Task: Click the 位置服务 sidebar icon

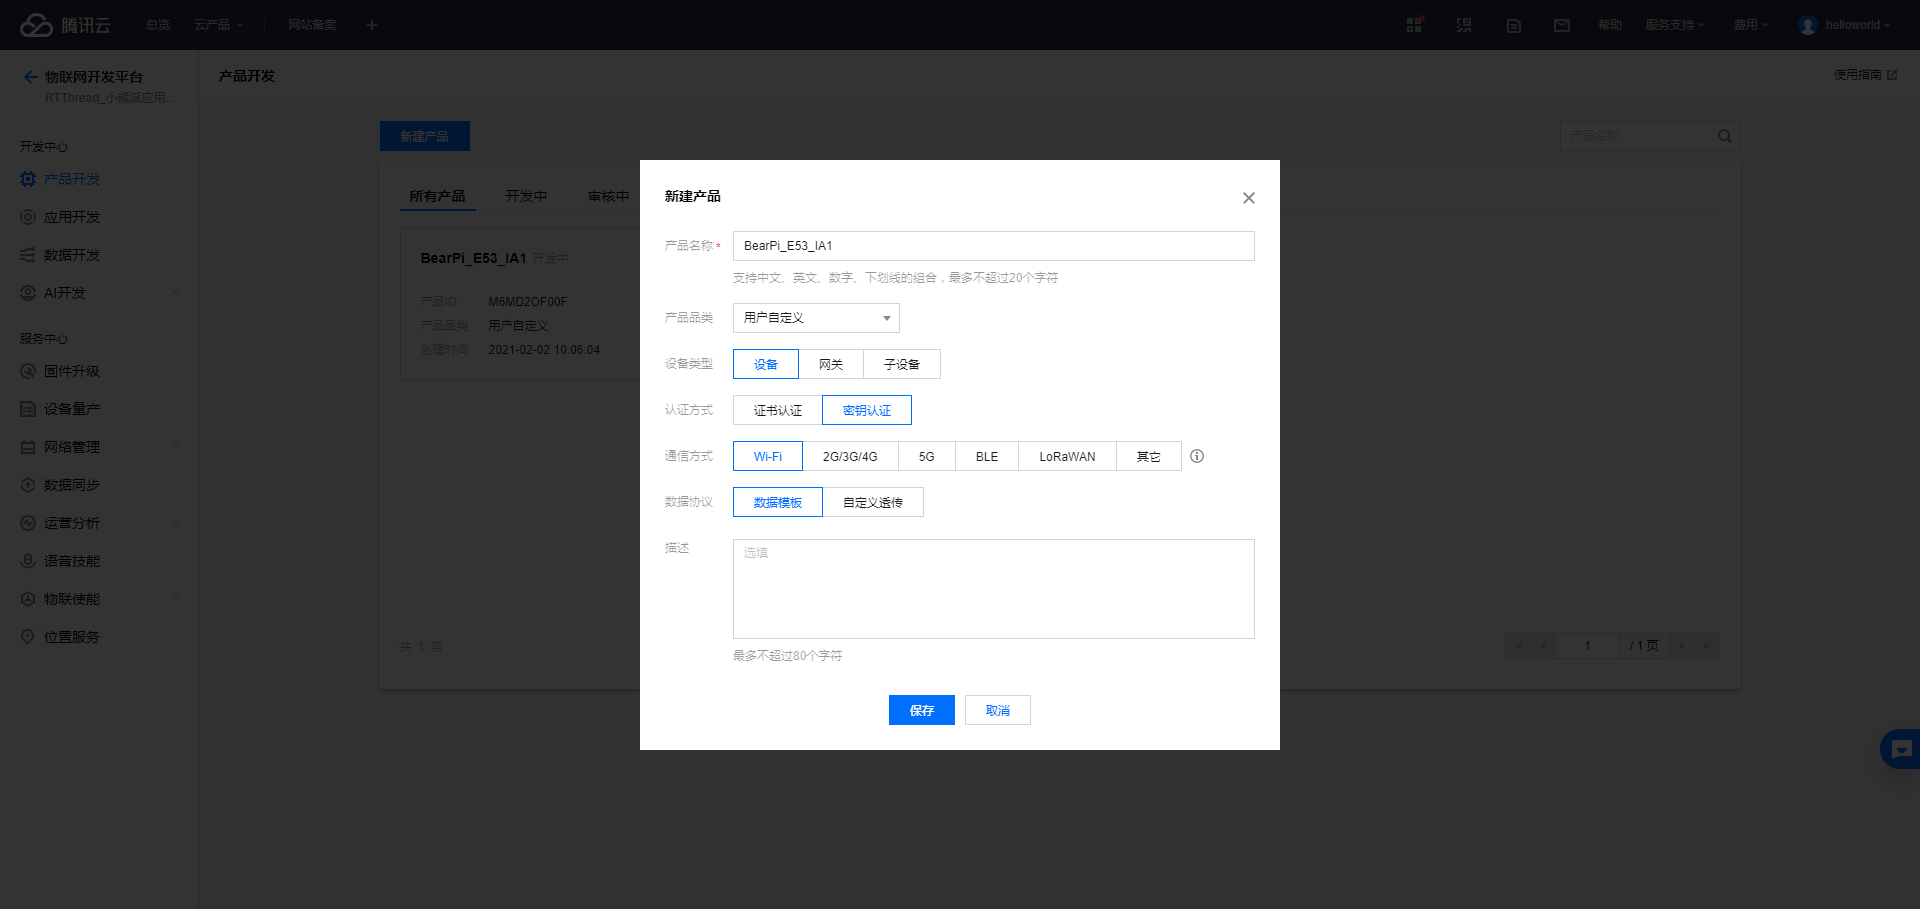Action: [28, 637]
